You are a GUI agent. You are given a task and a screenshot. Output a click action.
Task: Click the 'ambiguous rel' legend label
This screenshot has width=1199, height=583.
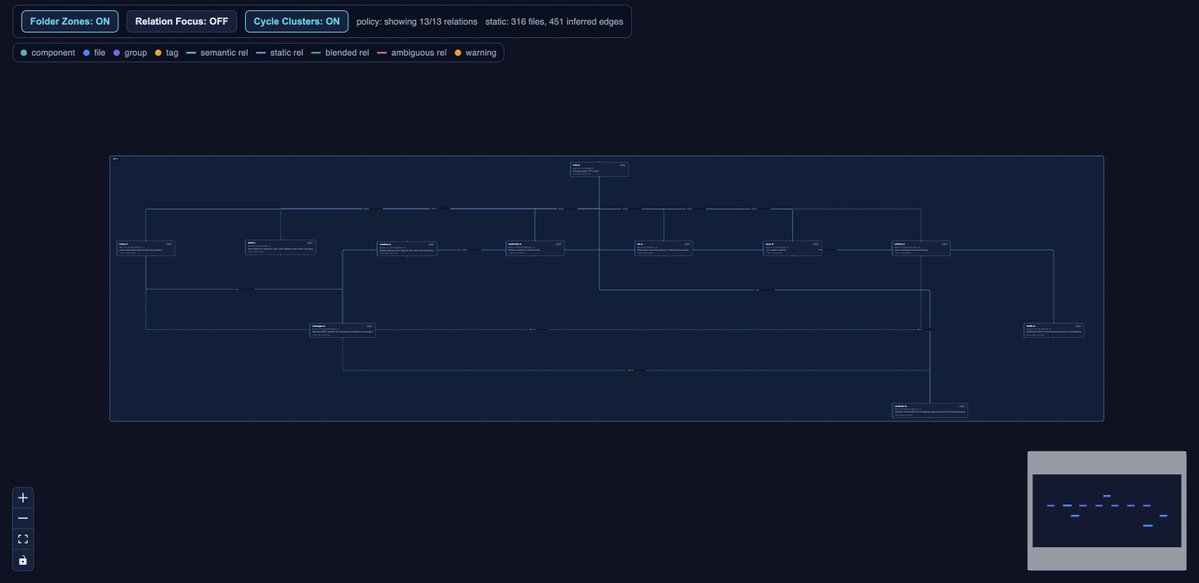(419, 53)
